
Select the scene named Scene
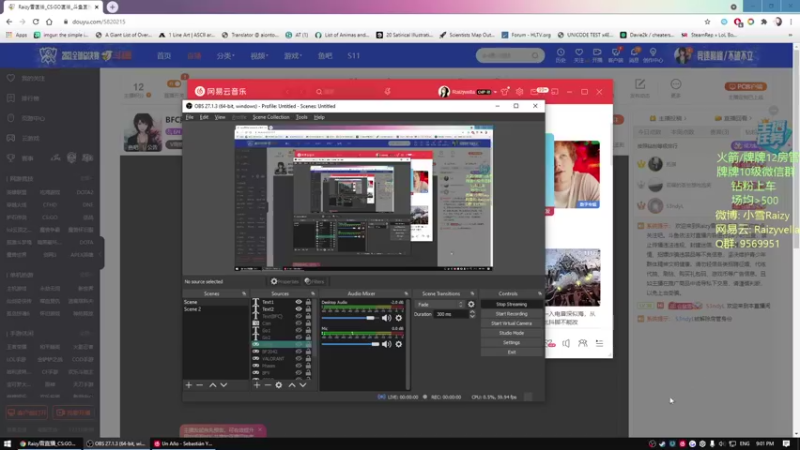click(215, 302)
